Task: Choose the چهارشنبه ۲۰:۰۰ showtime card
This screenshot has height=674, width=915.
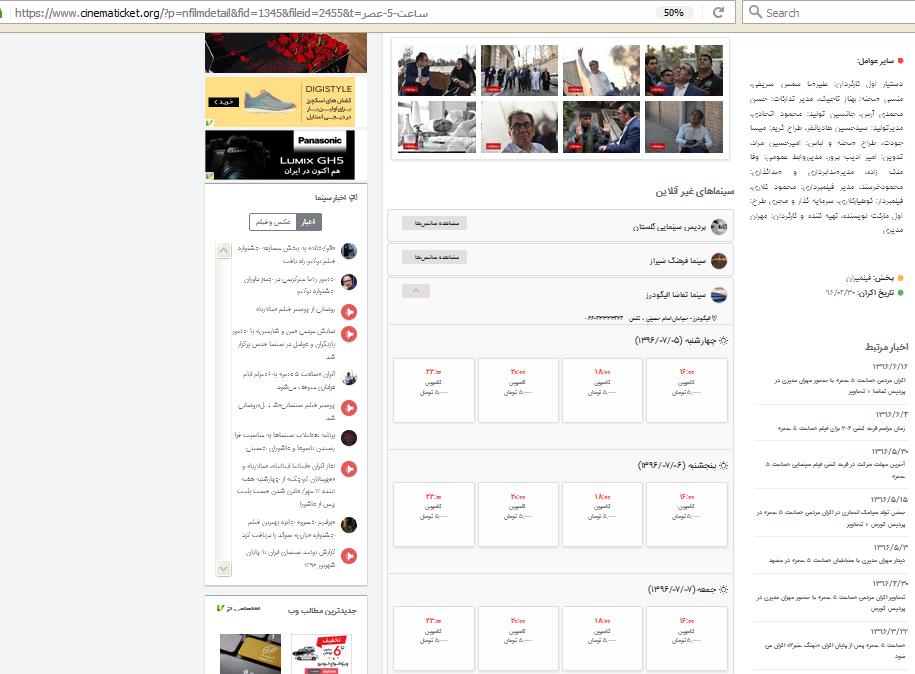Action: (518, 390)
